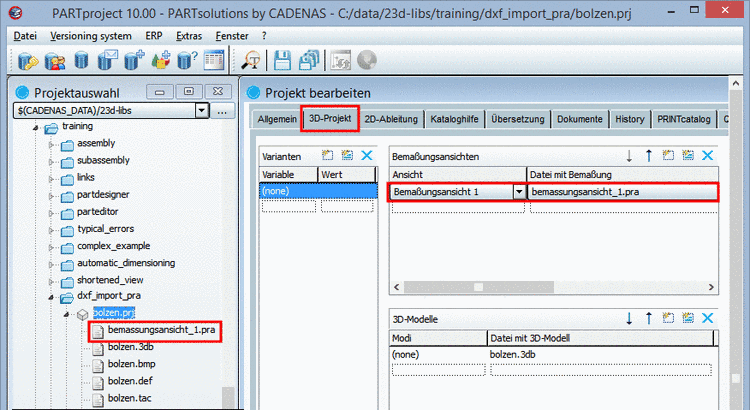Open the ? help menu
750x410 pixels.
pos(264,36)
